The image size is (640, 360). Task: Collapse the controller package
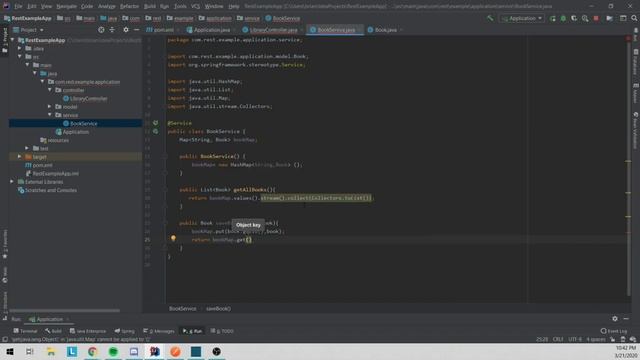tap(50, 90)
